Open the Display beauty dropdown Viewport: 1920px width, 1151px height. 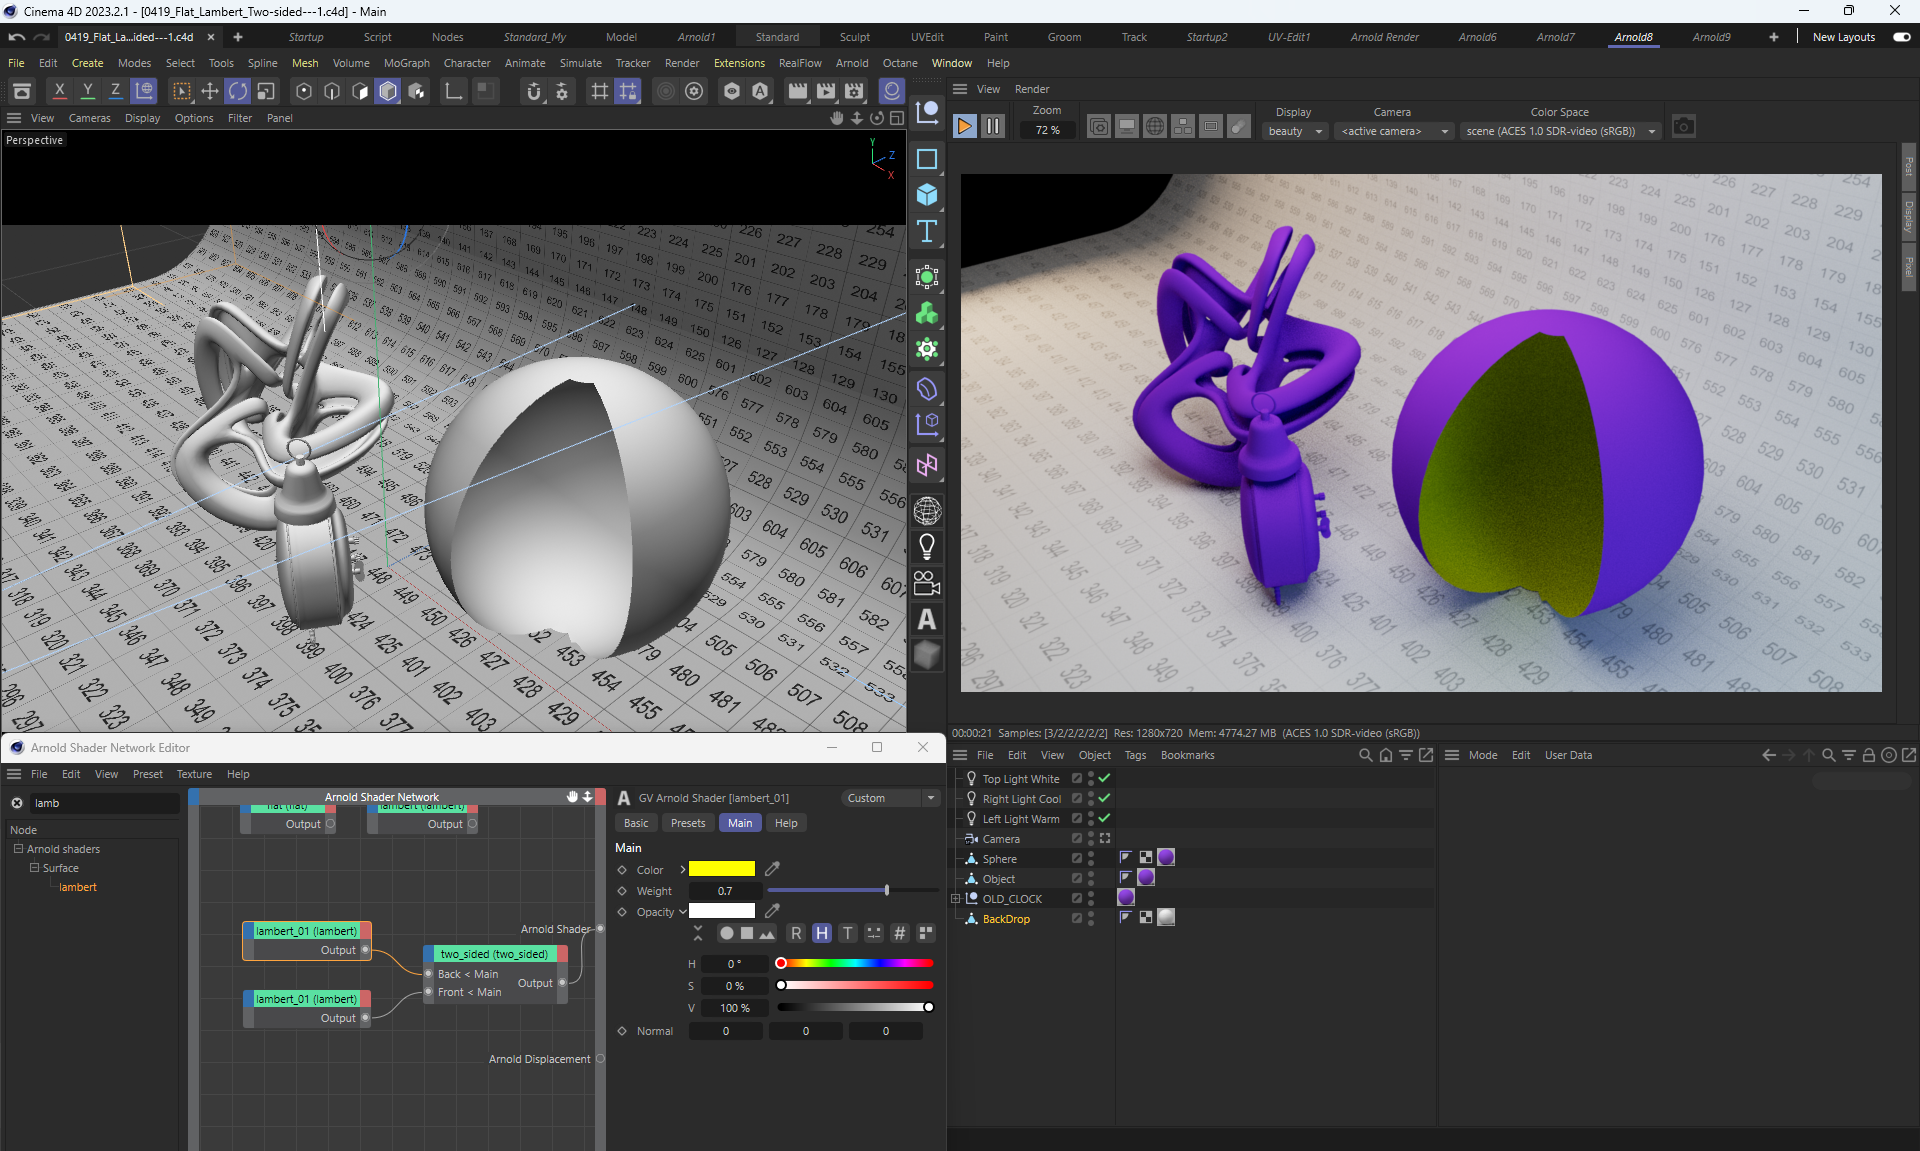[1295, 131]
